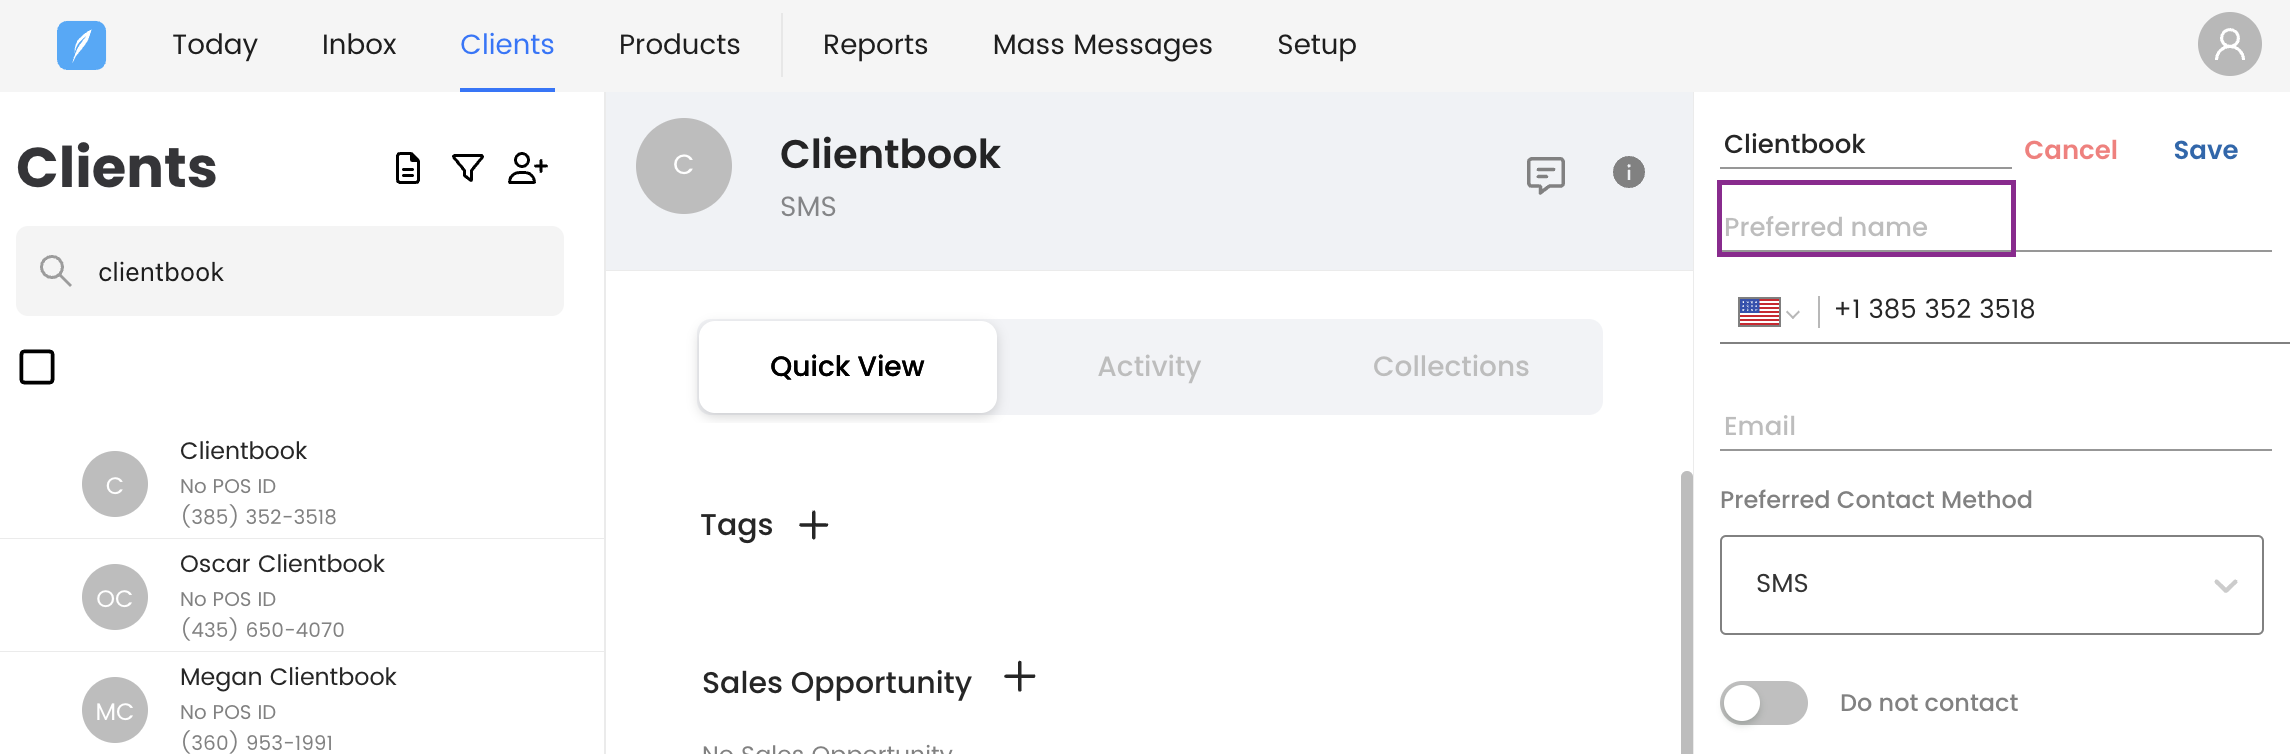The width and height of the screenshot is (2290, 754).
Task: Add a Sales Opportunity with plus icon
Action: pyautogui.click(x=1019, y=677)
